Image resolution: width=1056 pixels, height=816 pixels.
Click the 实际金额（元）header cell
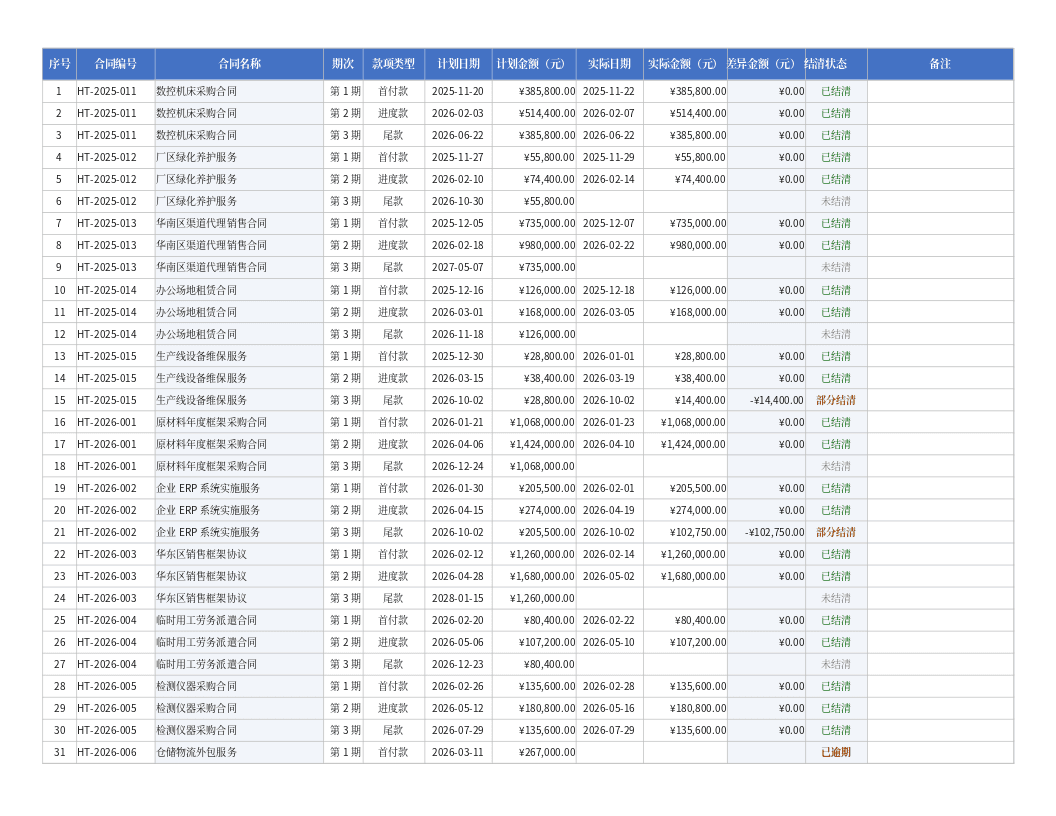685,64
